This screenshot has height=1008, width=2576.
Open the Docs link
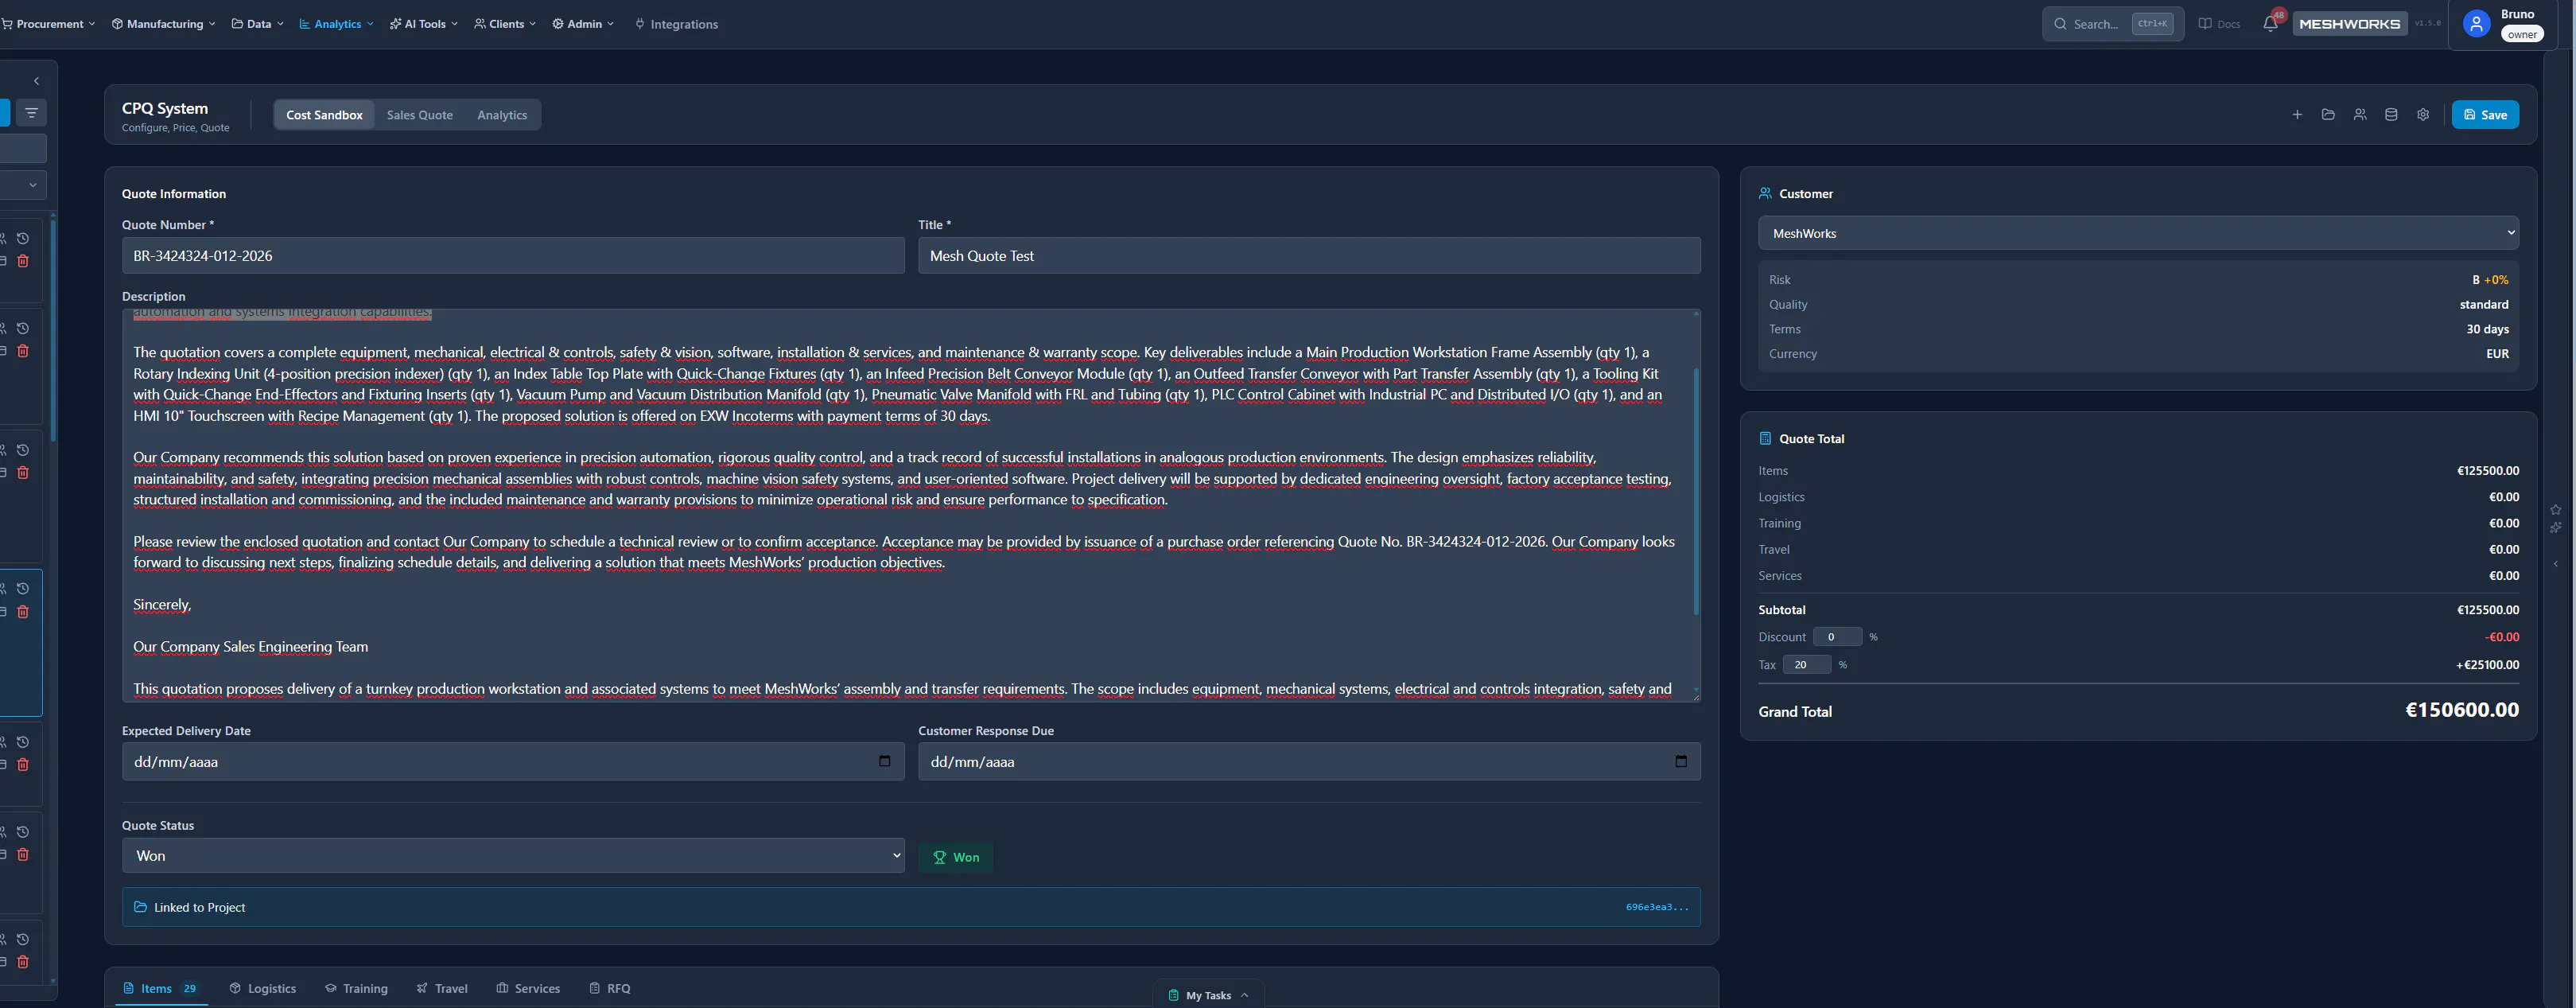click(x=2219, y=24)
